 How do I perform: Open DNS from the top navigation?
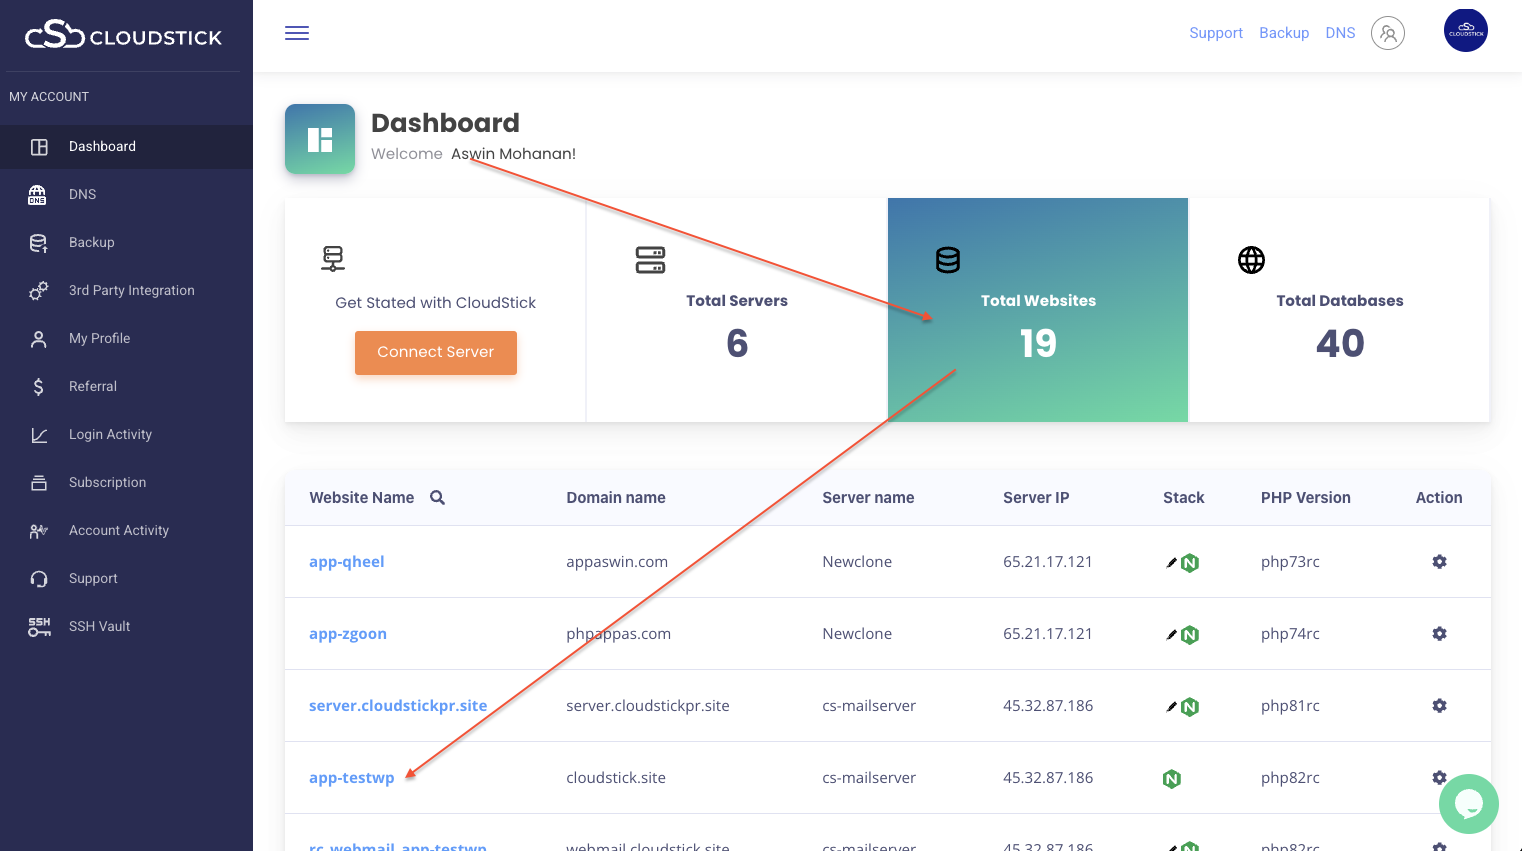pyautogui.click(x=1340, y=32)
